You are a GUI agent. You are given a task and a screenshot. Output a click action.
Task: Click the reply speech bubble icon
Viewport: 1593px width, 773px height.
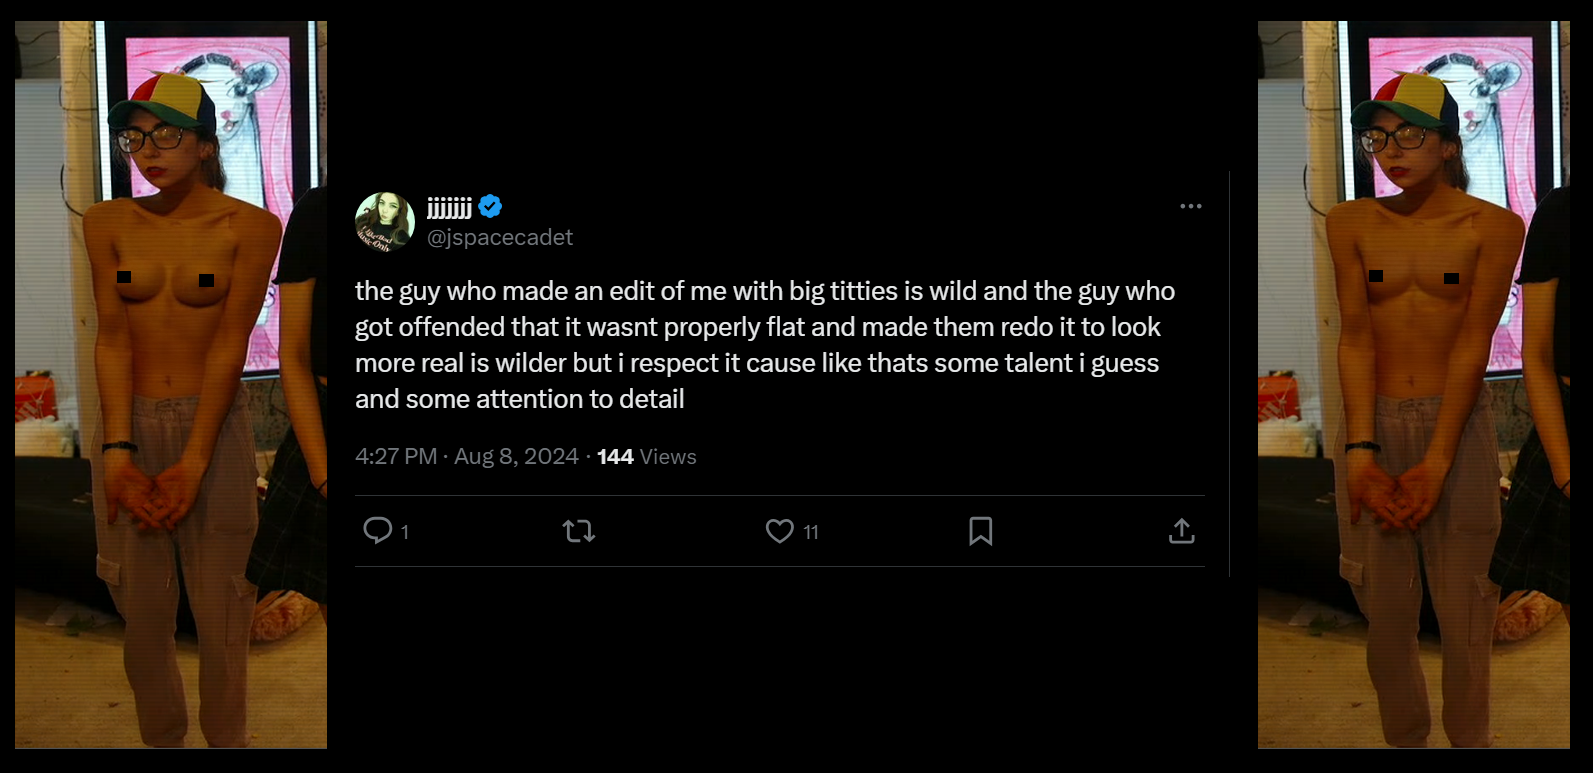coord(377,530)
